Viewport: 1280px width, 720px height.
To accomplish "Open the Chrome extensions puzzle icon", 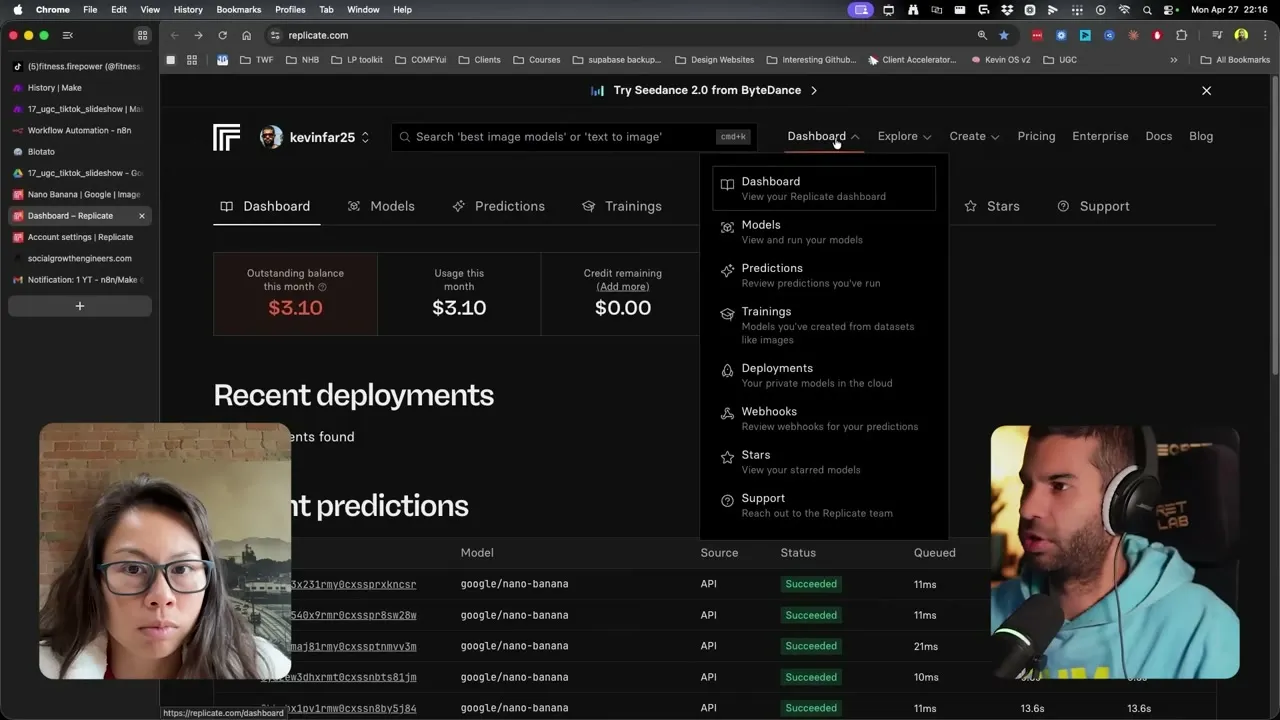I will point(1181,35).
